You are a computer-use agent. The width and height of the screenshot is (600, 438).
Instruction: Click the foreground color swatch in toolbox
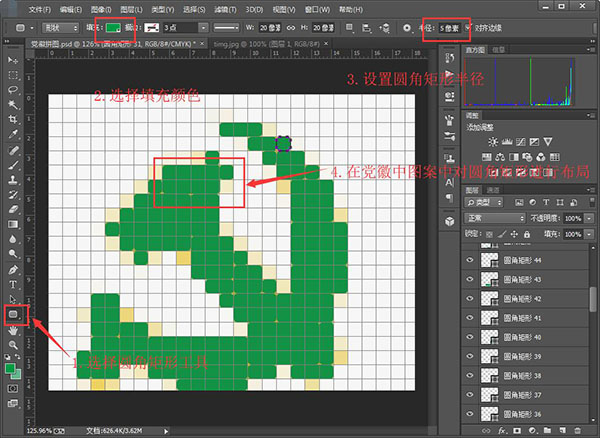(10, 369)
